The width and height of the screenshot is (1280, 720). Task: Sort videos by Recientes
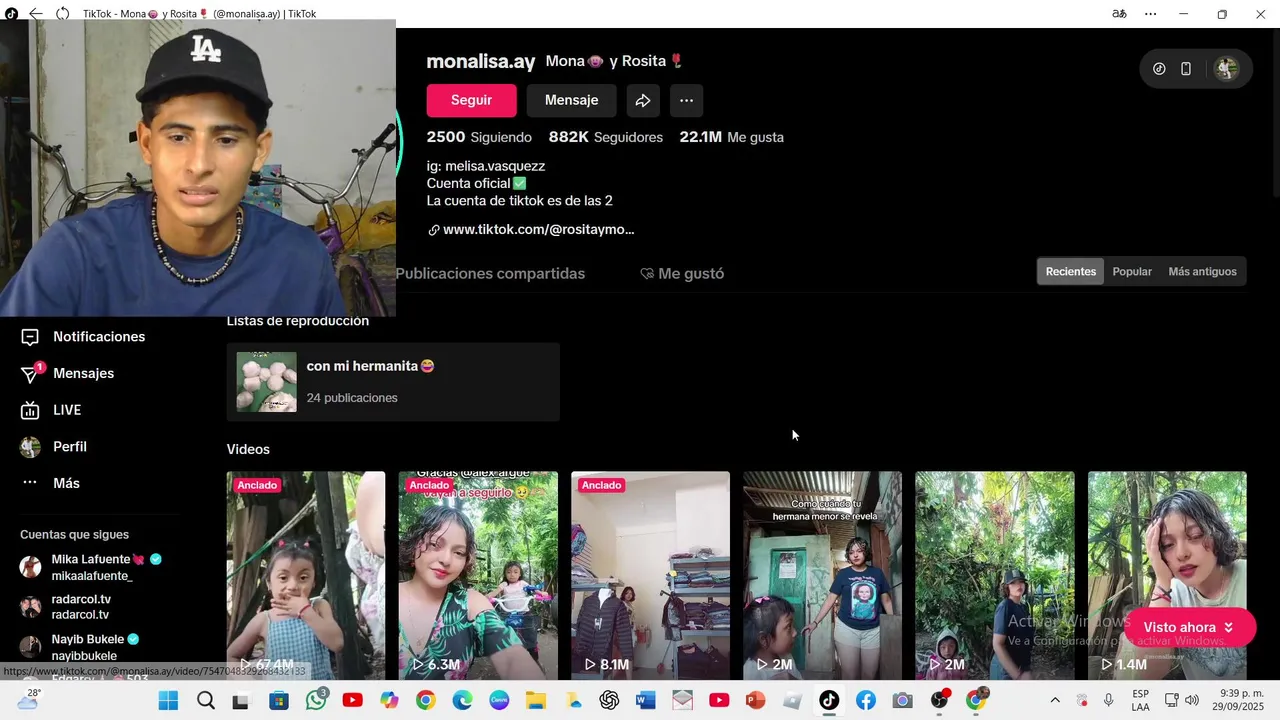pos(1071,271)
